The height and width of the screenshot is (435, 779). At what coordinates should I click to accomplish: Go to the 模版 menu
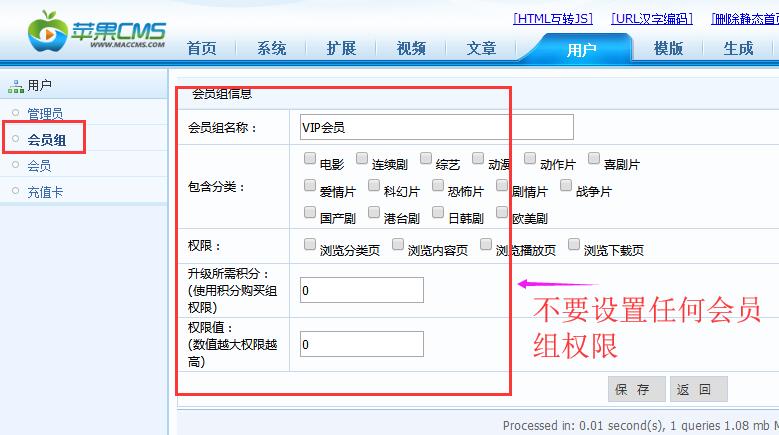(x=668, y=48)
